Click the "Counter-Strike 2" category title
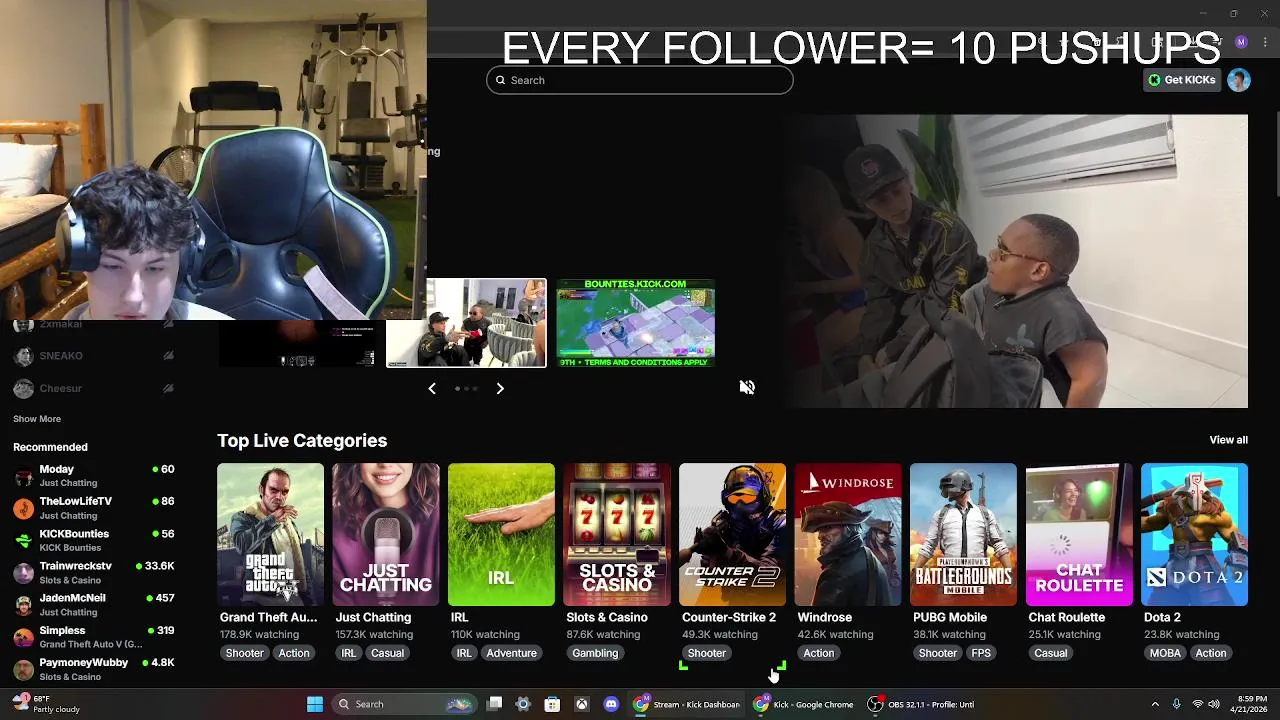The width and height of the screenshot is (1280, 720). pyautogui.click(x=729, y=617)
